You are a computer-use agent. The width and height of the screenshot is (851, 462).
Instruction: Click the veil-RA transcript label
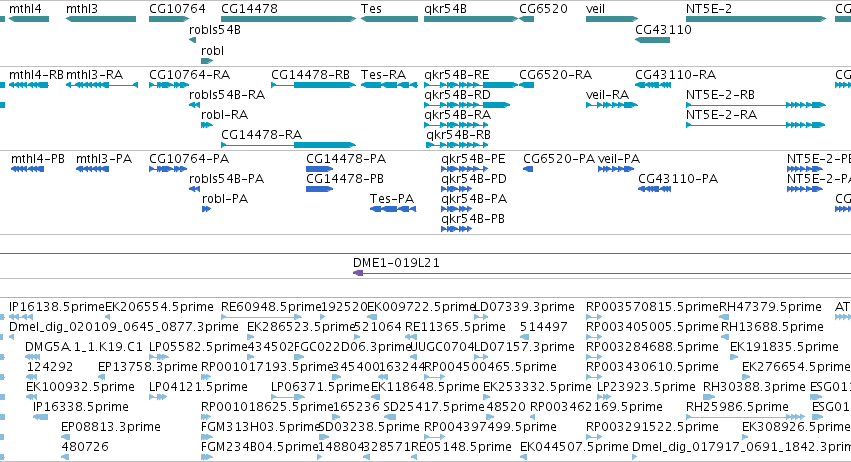click(x=607, y=95)
